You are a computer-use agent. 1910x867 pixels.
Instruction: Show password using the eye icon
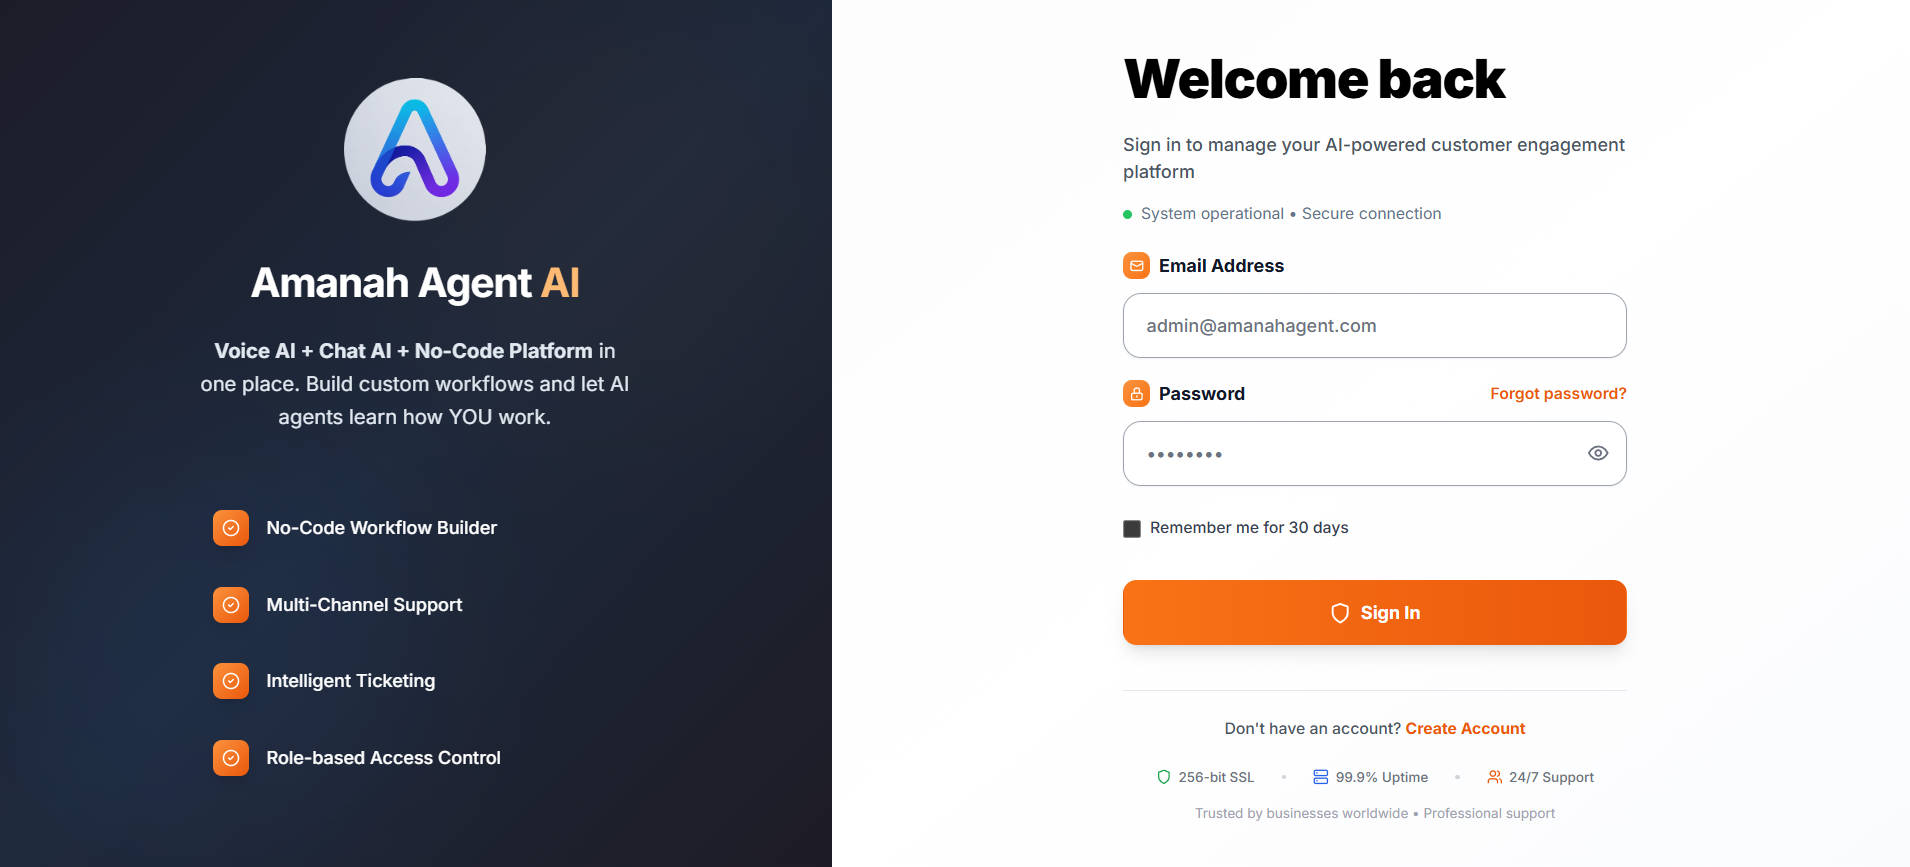tap(1598, 453)
